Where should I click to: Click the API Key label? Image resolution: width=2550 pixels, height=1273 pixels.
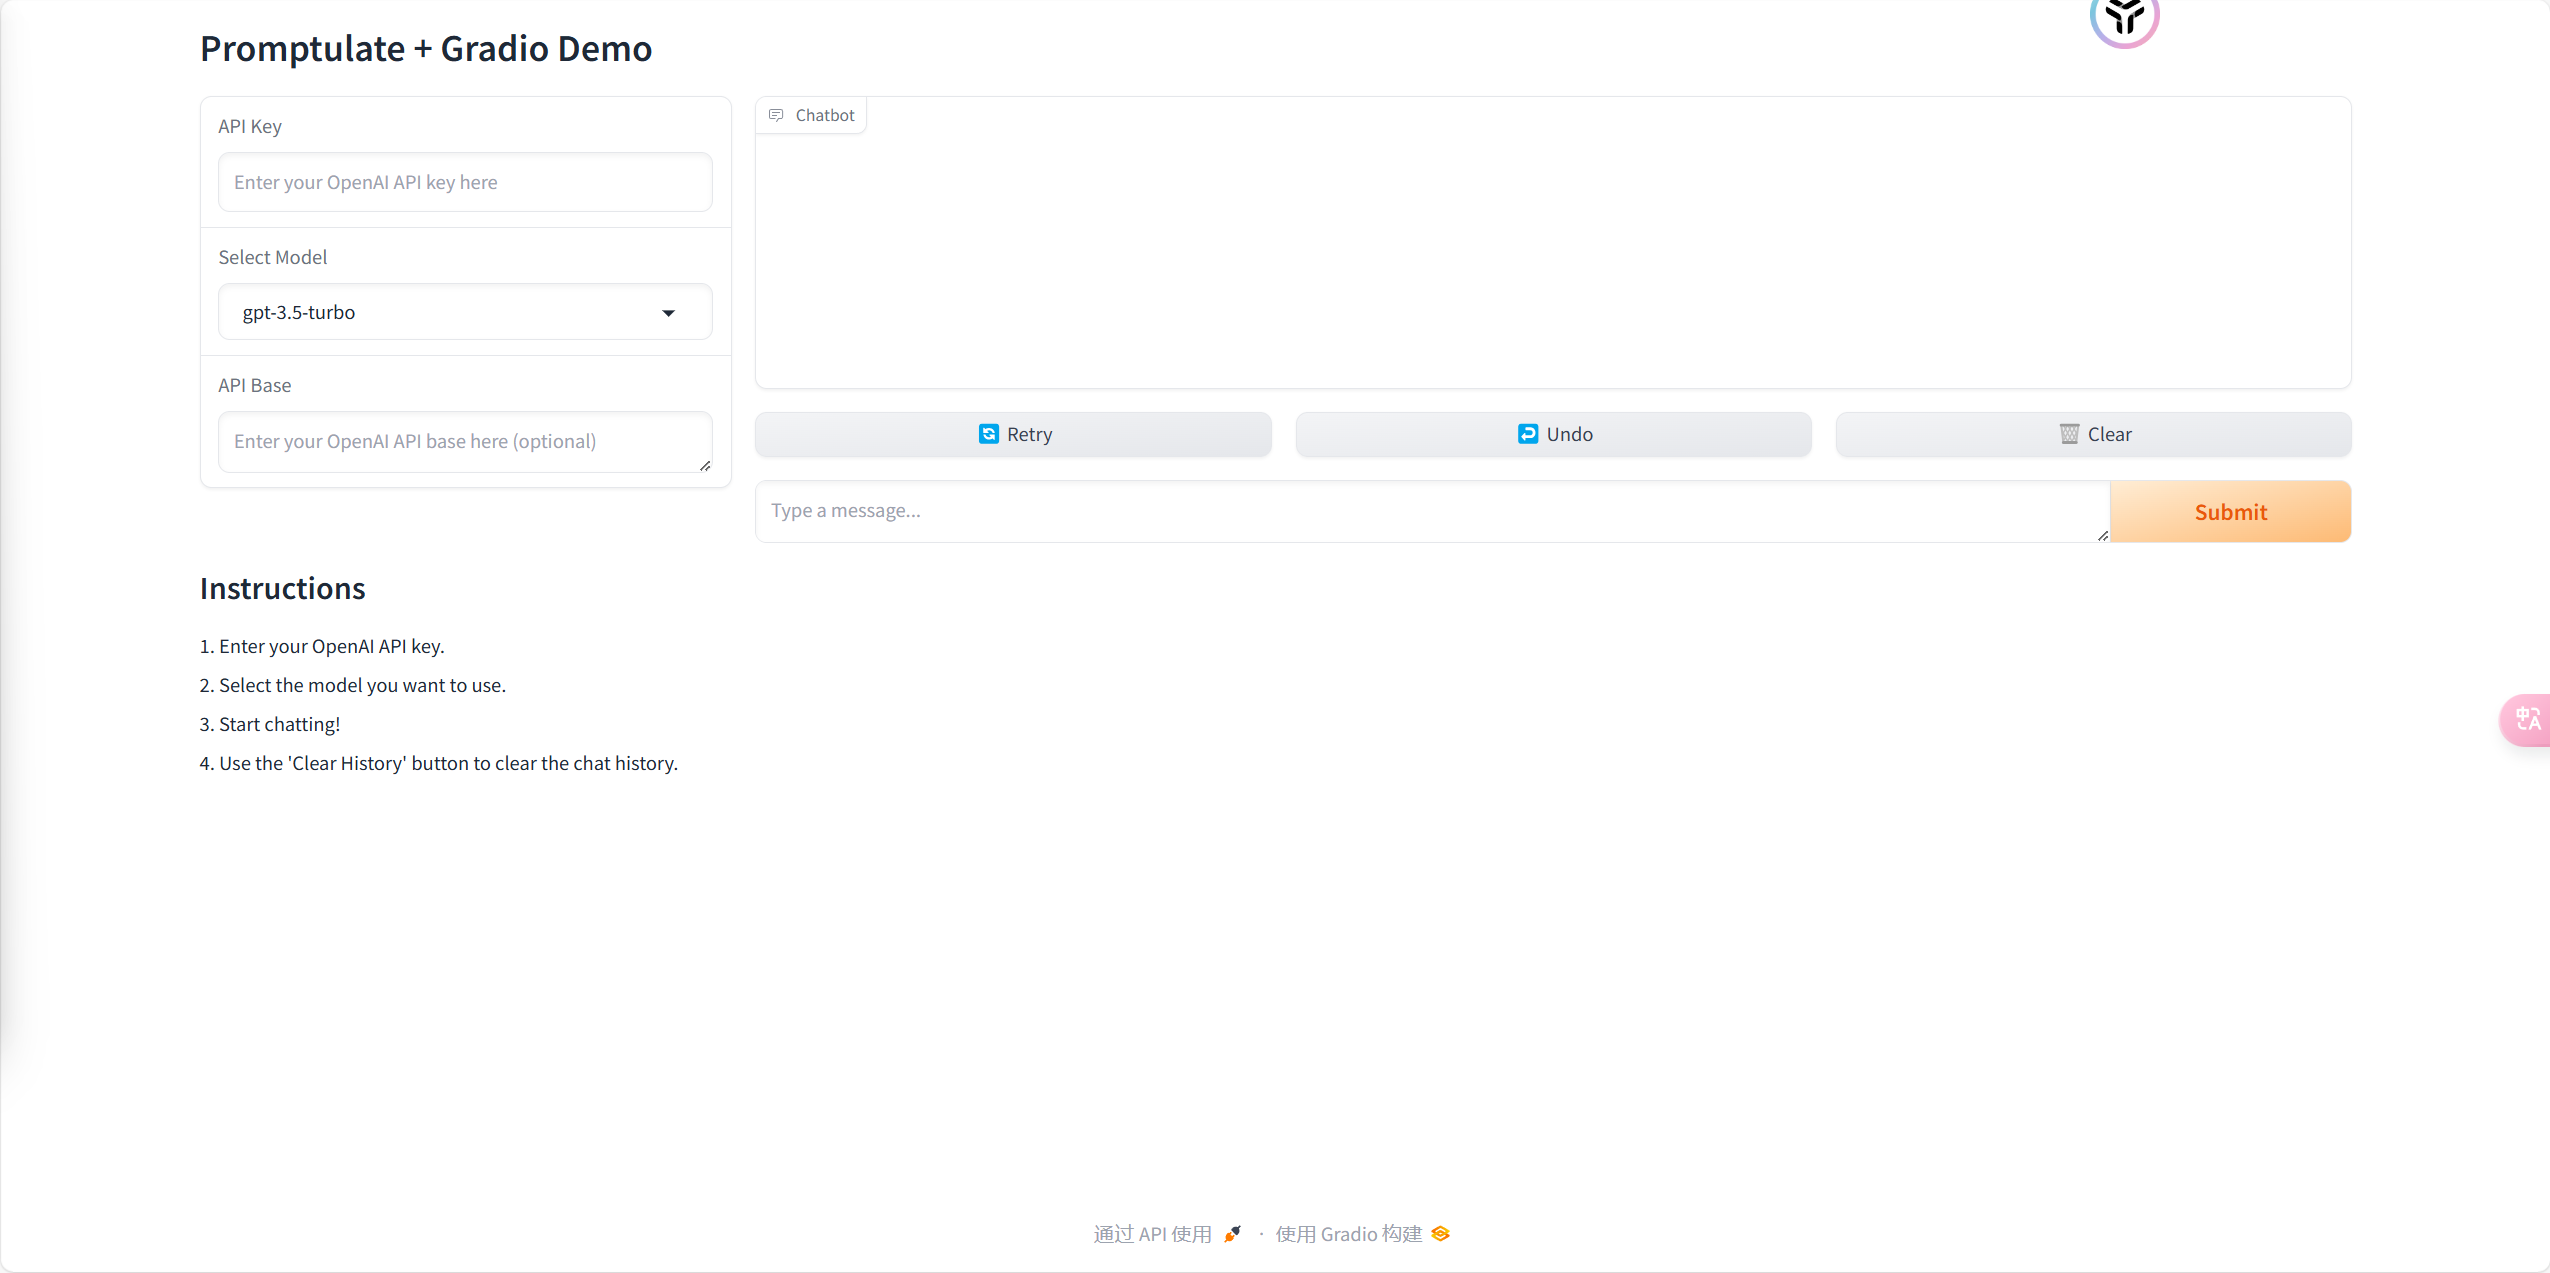pos(250,126)
